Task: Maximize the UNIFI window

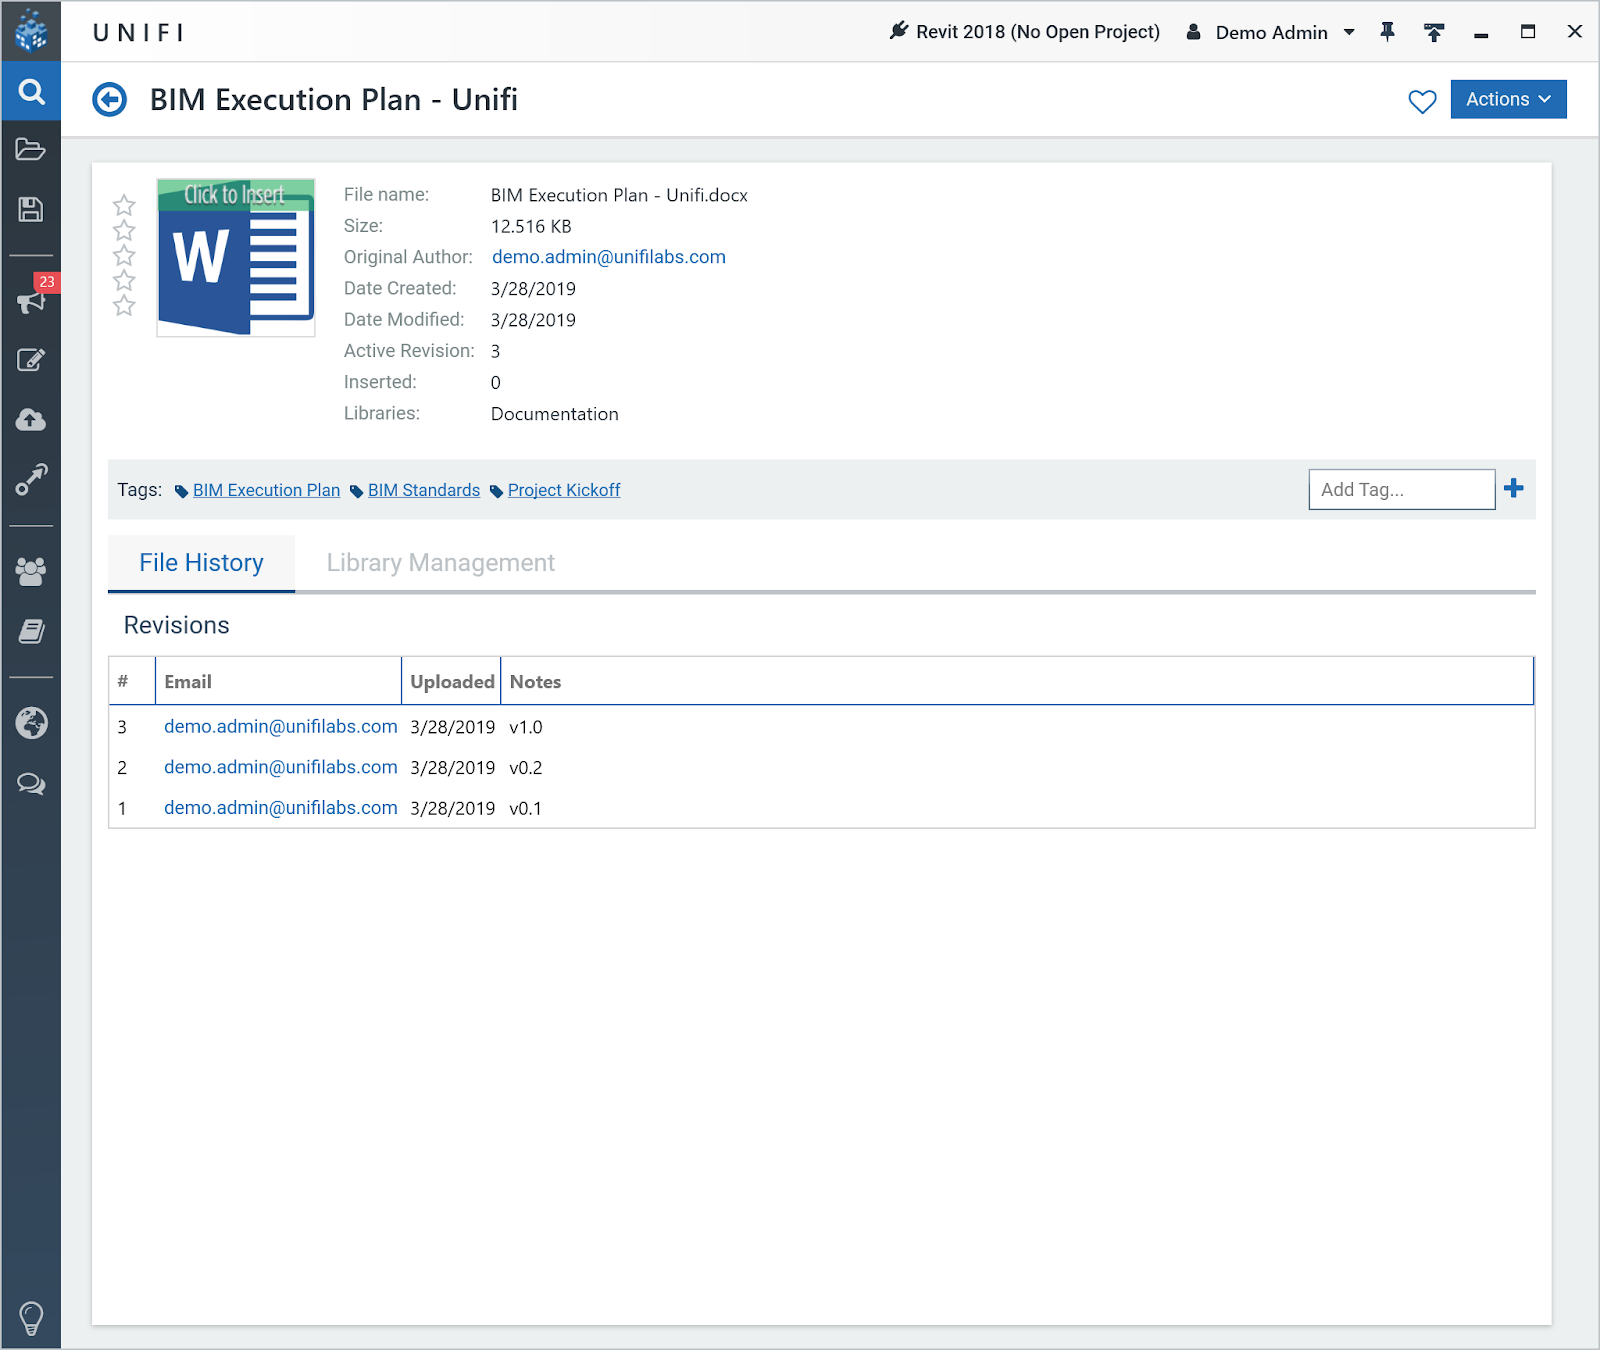Action: coord(1528,32)
